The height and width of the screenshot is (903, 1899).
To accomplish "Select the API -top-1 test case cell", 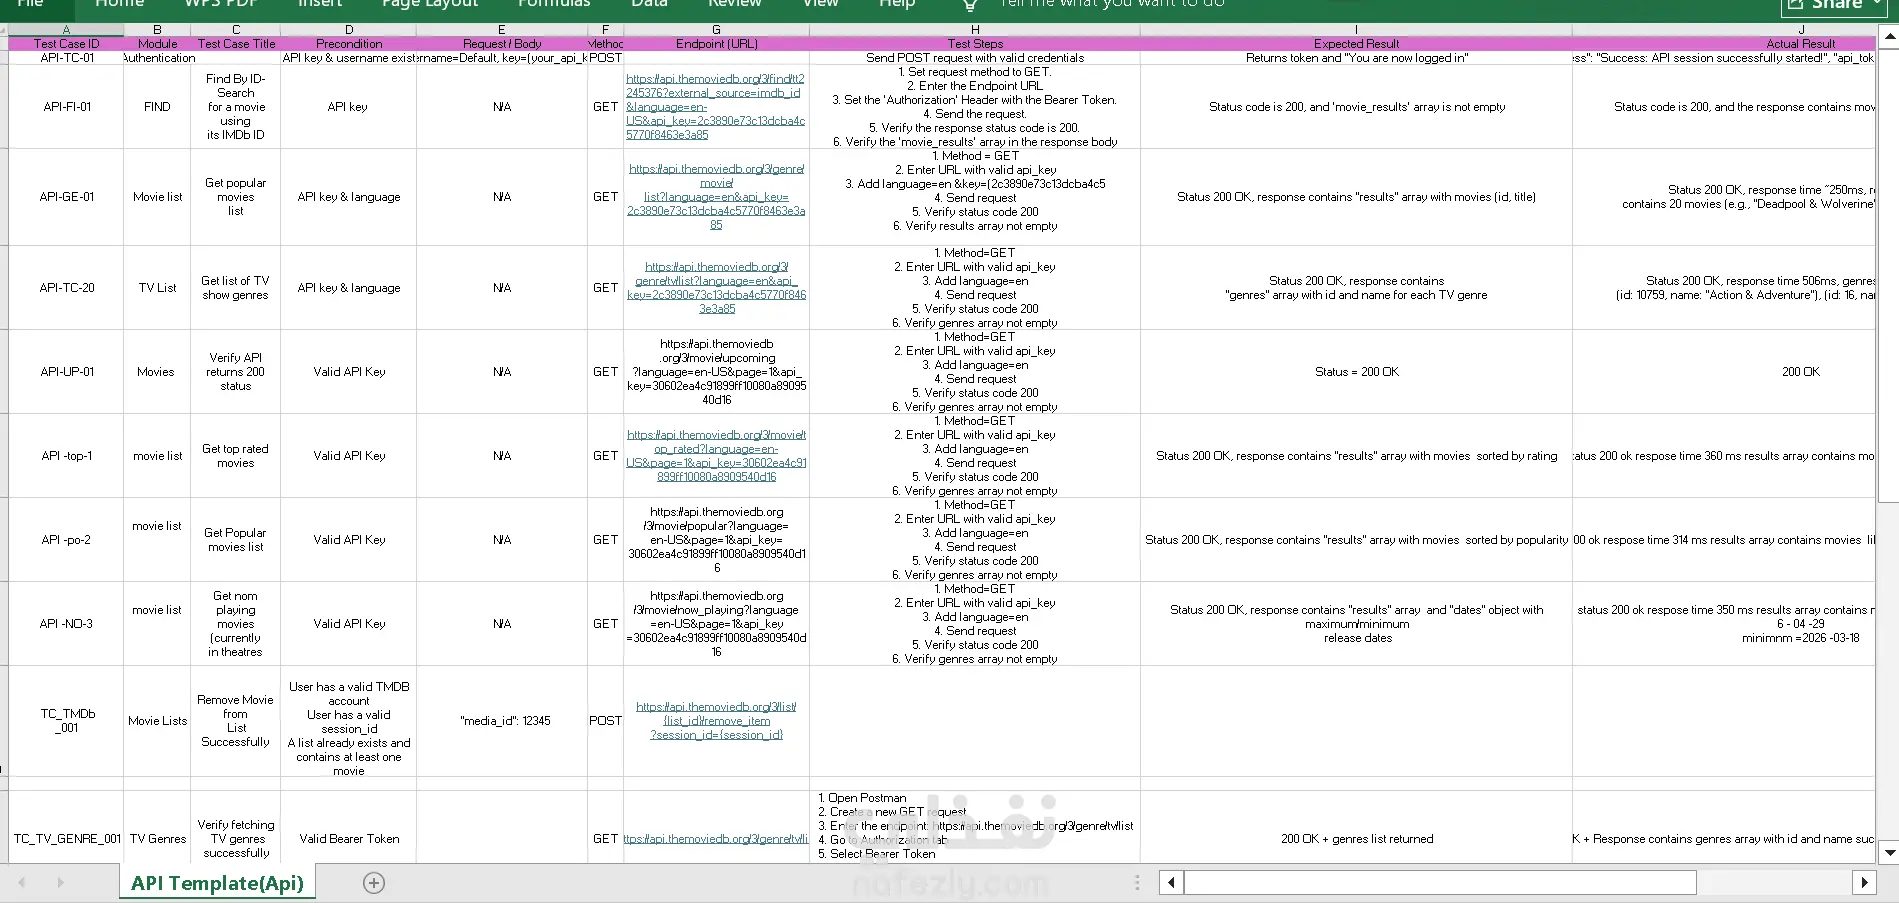I will pos(66,456).
